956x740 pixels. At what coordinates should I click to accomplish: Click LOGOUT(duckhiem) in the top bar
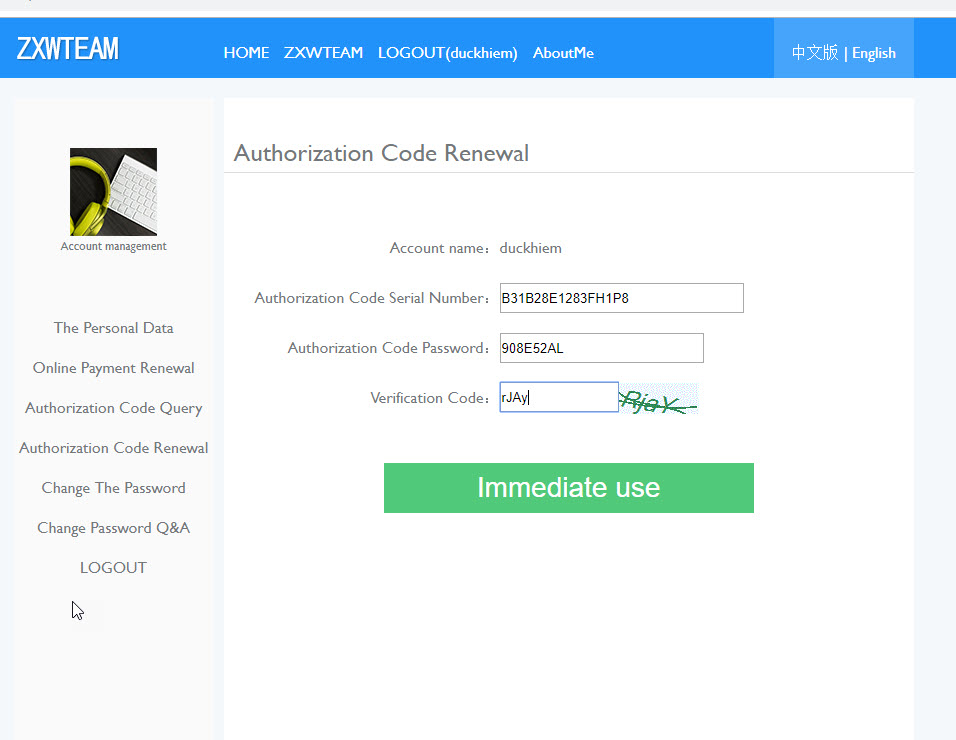pyautogui.click(x=447, y=53)
